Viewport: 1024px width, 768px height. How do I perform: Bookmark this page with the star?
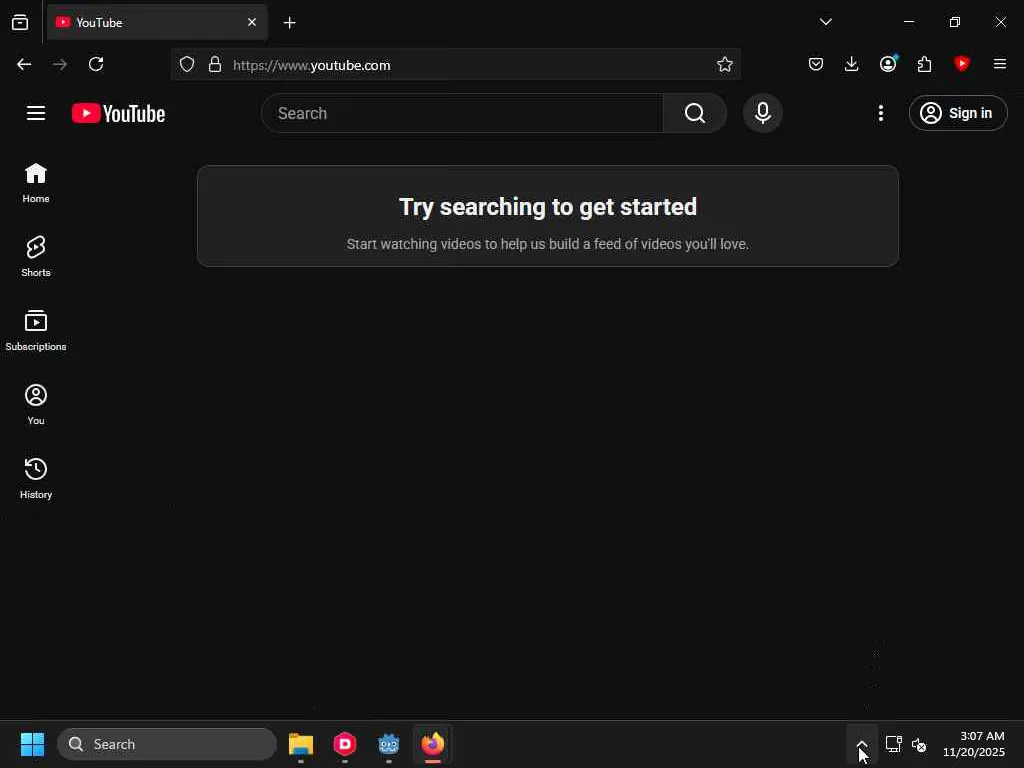[x=724, y=64]
